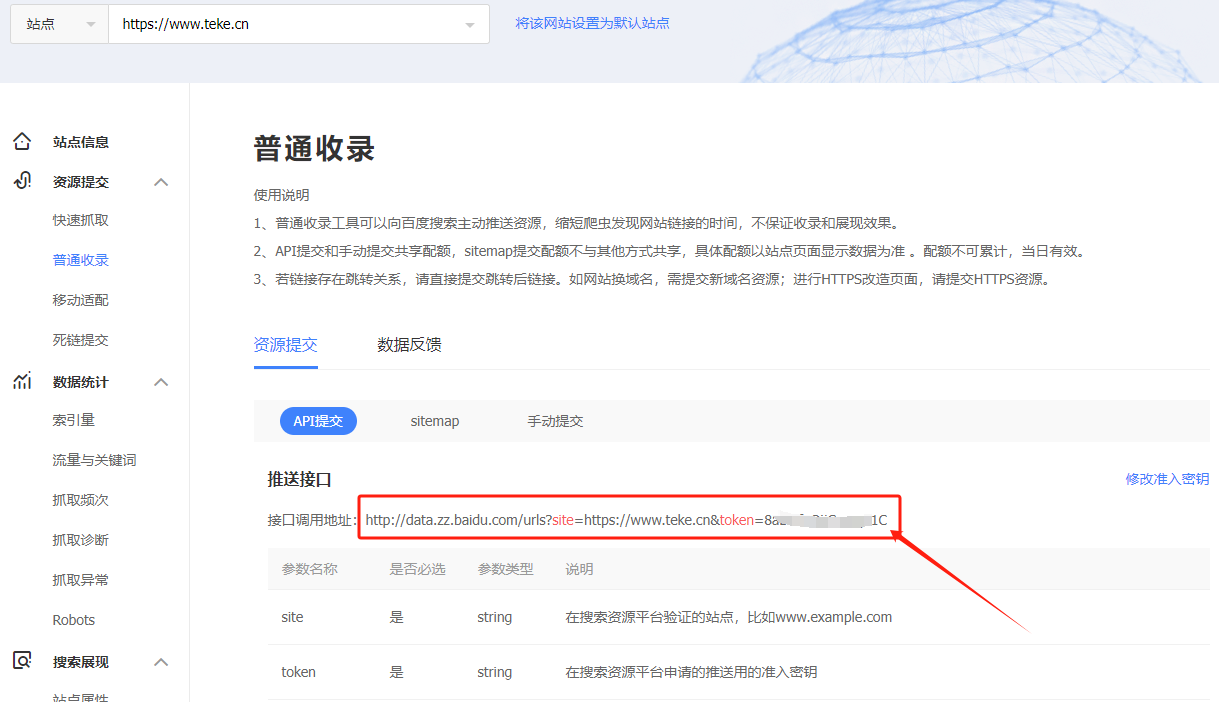Click the site row description with www.example.com
The height and width of the screenshot is (702, 1219).
729,617
